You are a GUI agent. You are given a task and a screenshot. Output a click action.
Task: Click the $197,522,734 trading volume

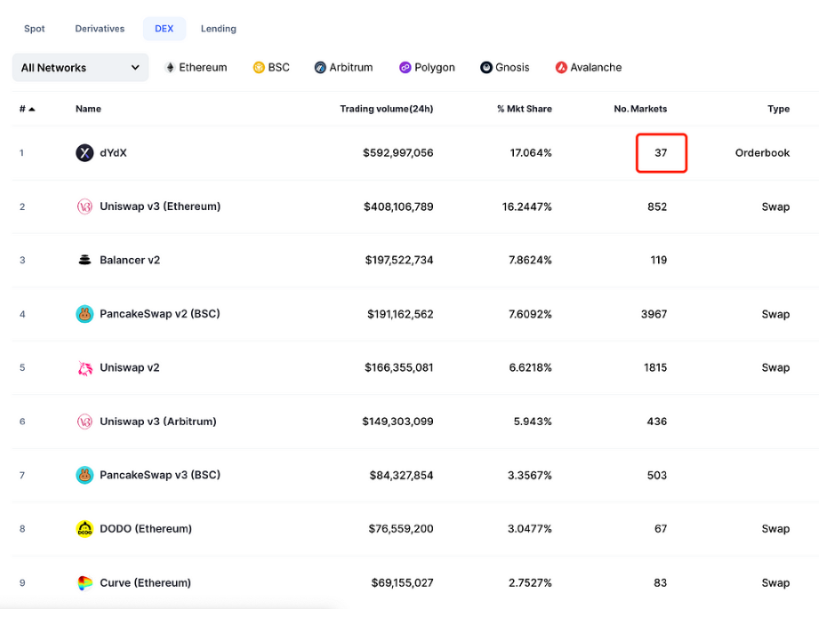[399, 260]
